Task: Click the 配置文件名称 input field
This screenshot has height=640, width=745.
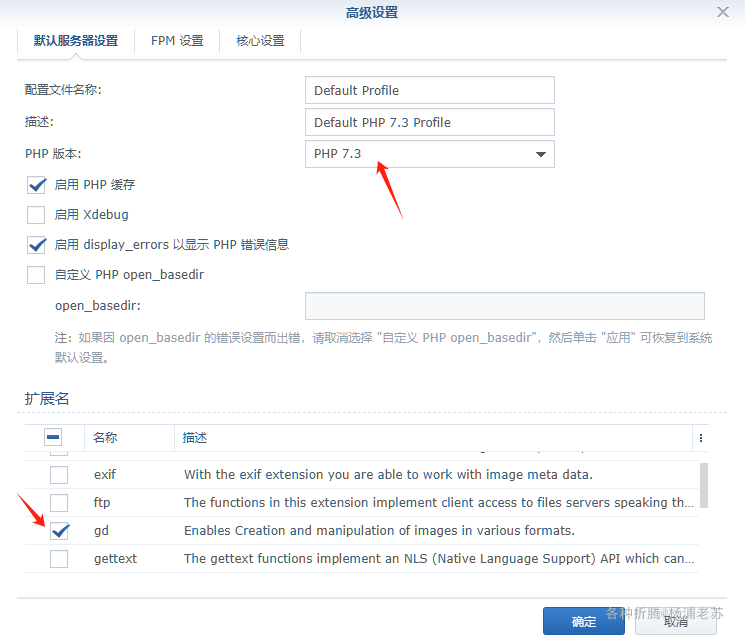Action: [x=430, y=90]
